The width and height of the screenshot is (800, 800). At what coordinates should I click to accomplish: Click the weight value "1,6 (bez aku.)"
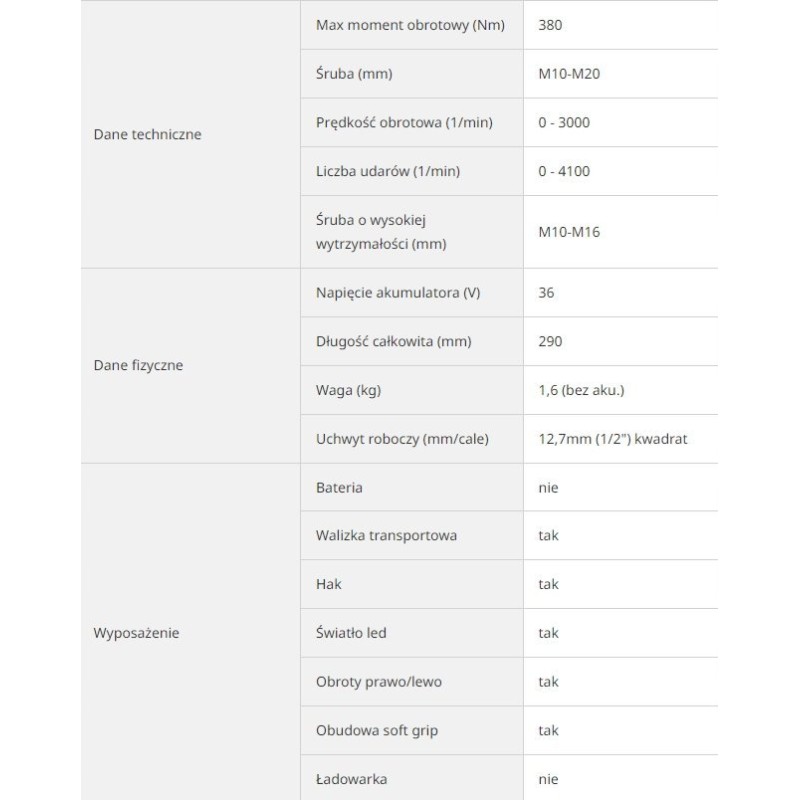582,390
